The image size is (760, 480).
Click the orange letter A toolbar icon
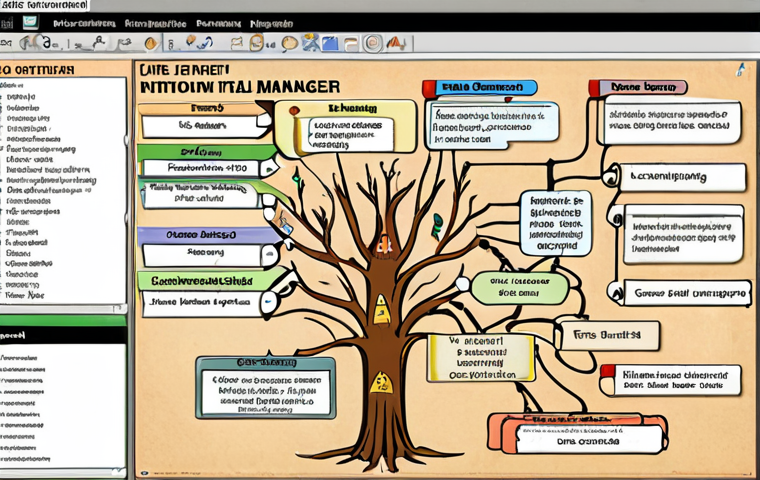(396, 43)
